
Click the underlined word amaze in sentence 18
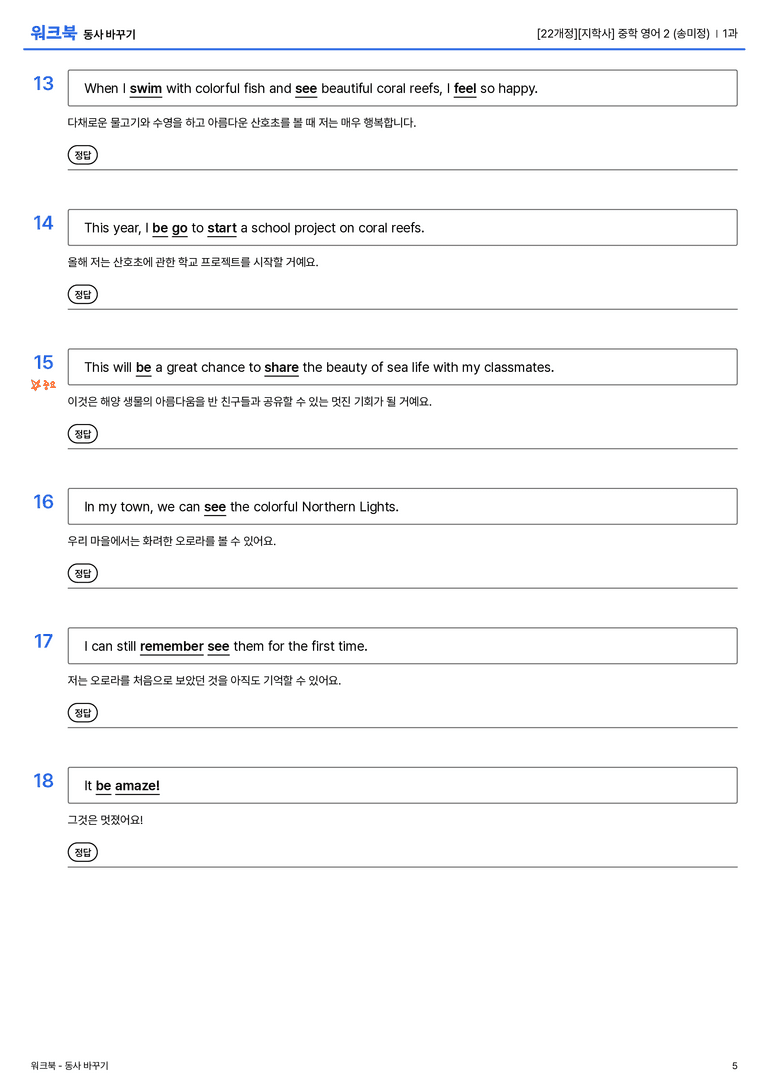tap(136, 786)
